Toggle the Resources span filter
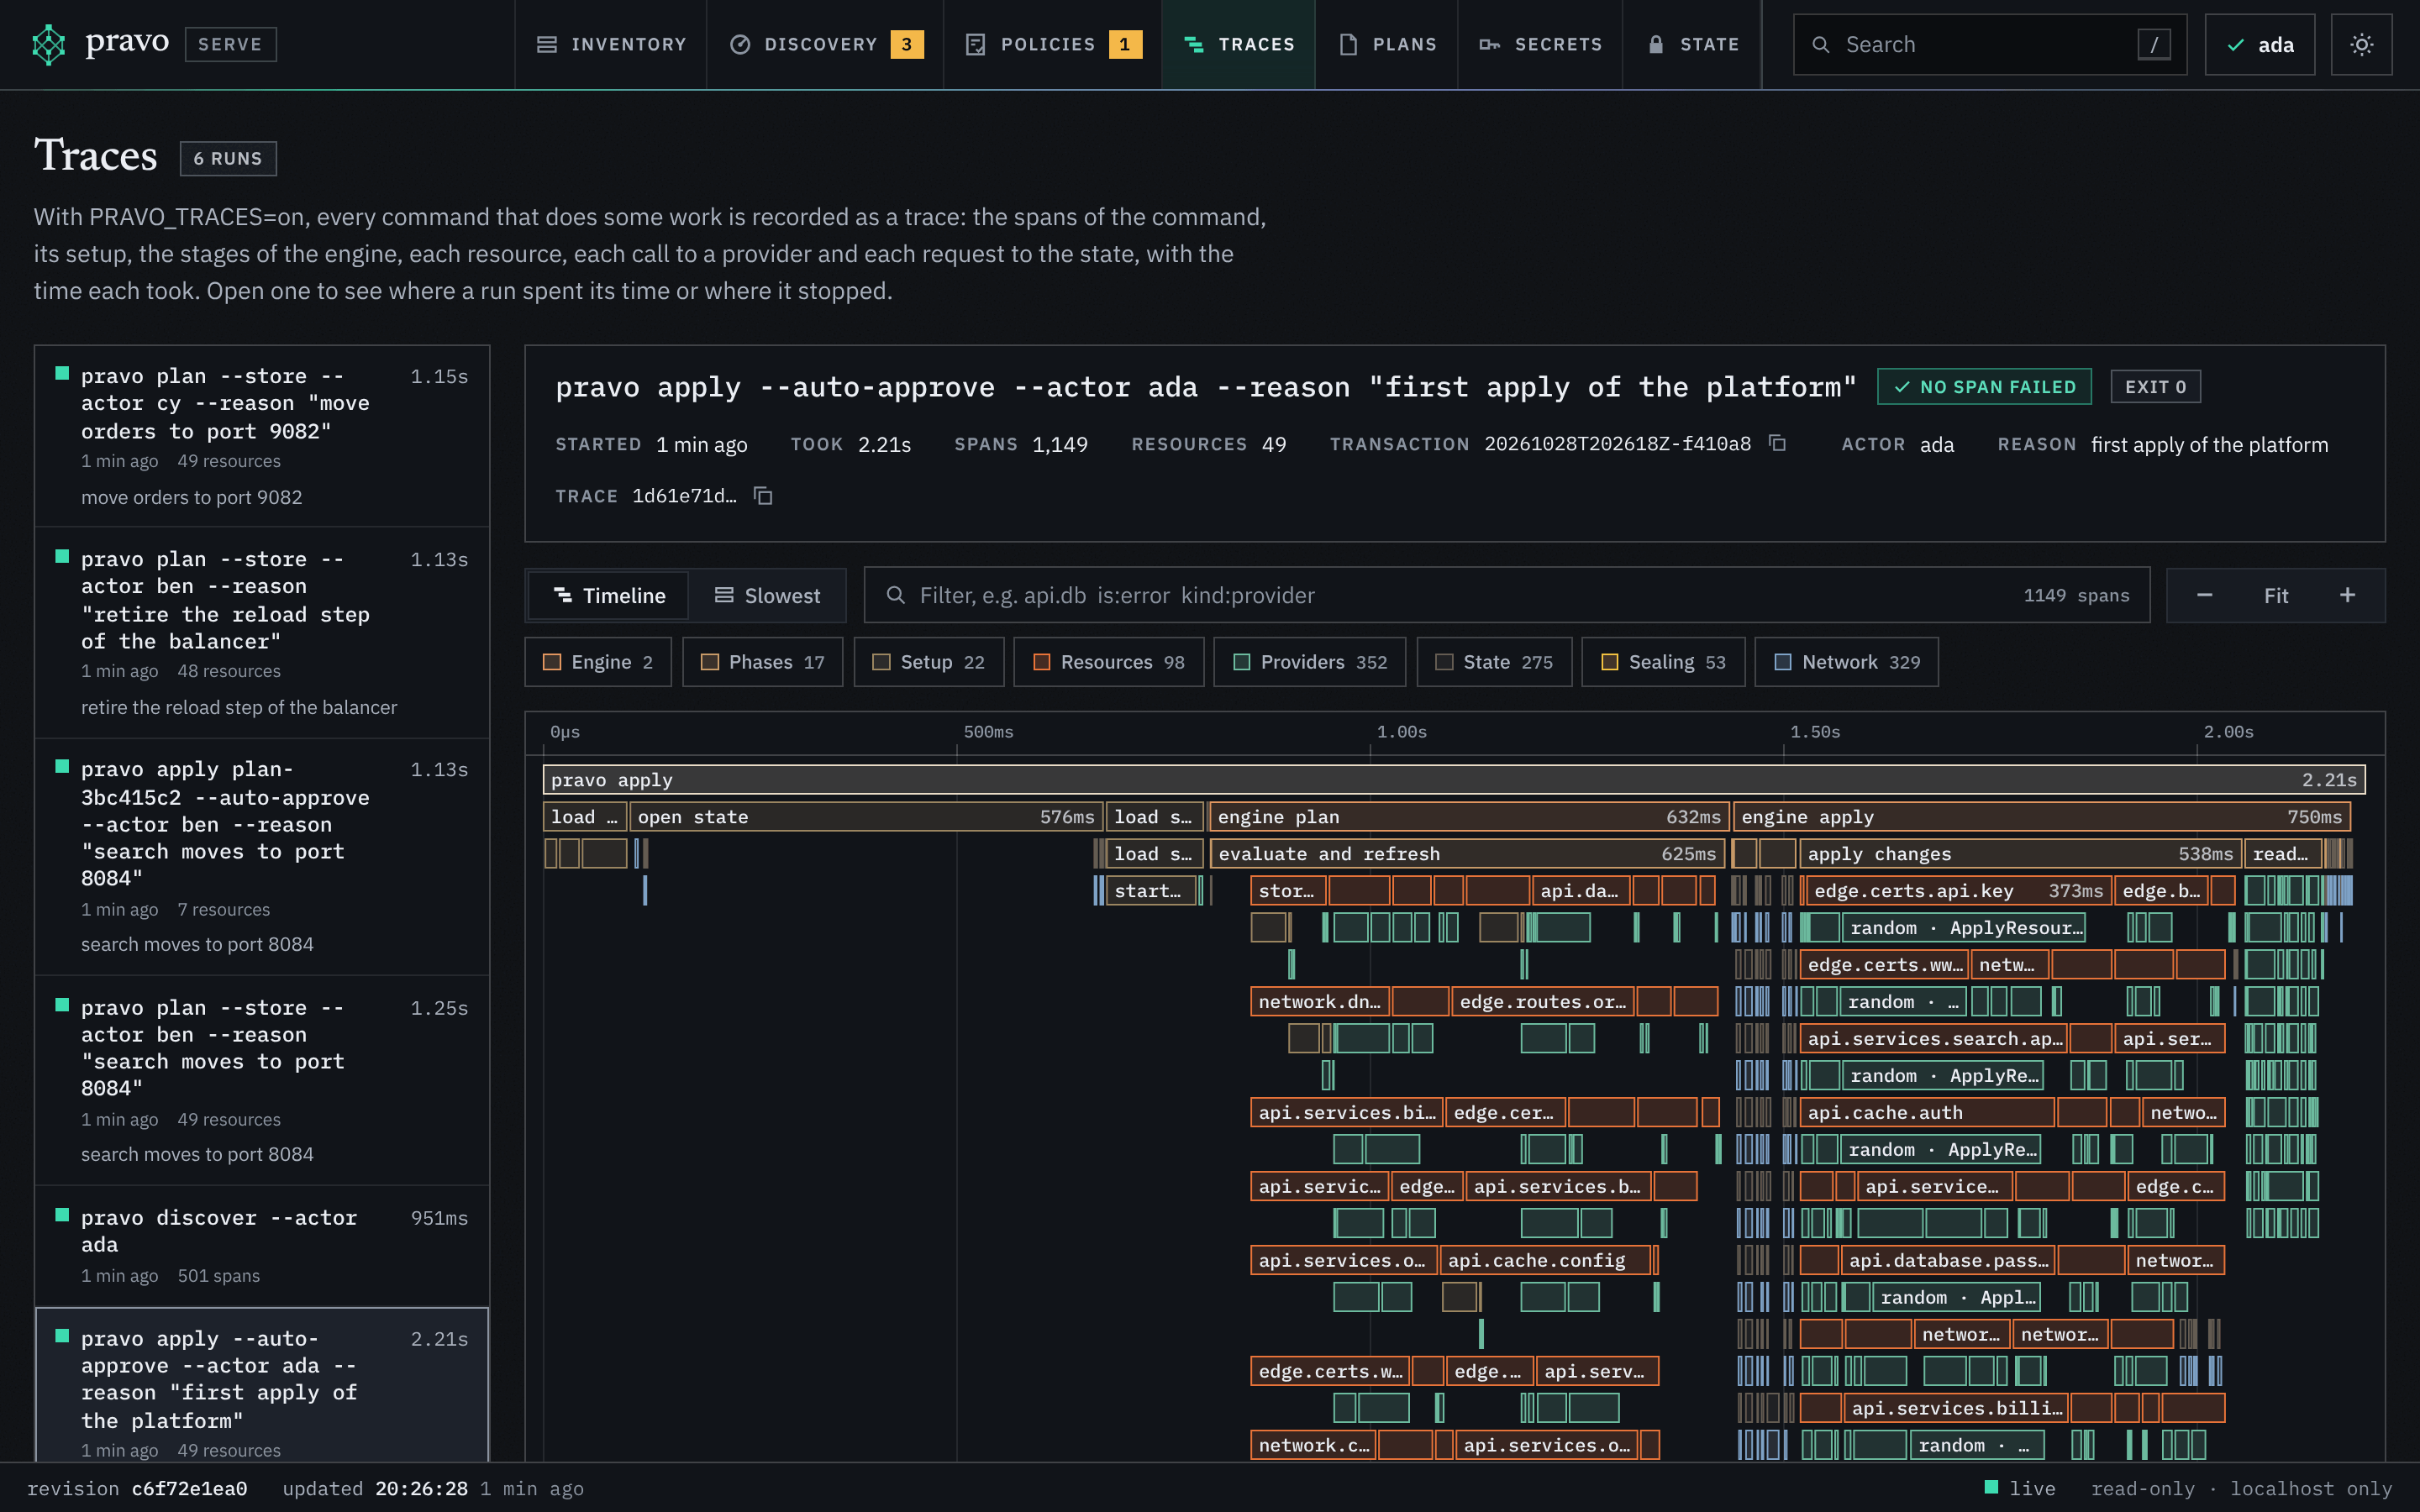The image size is (2420, 1512). [x=1108, y=662]
